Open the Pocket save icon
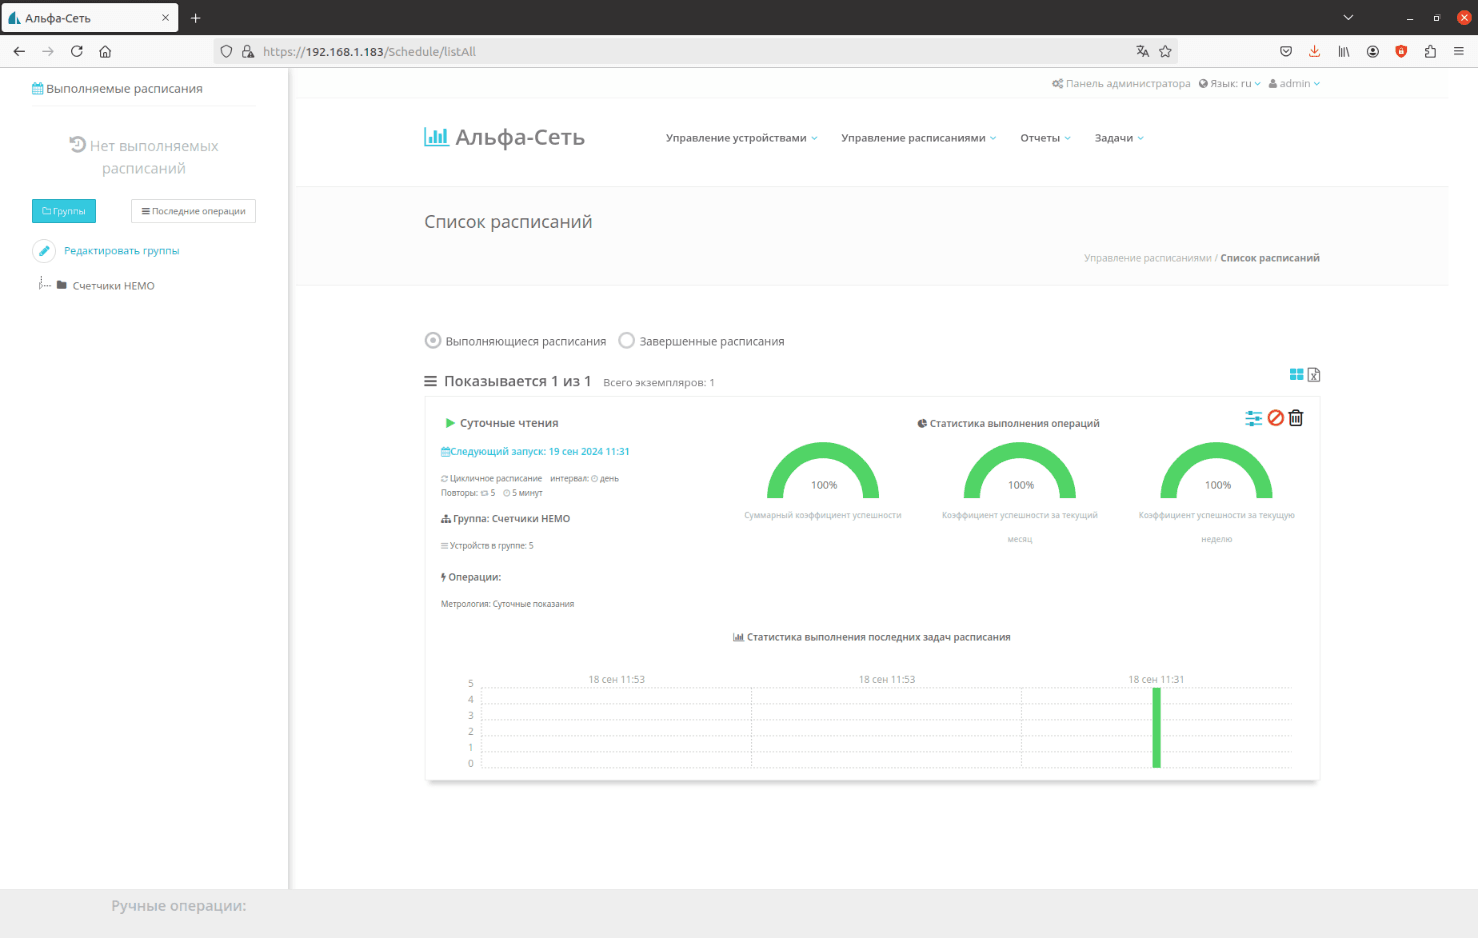This screenshot has height=938, width=1478. [x=1286, y=51]
